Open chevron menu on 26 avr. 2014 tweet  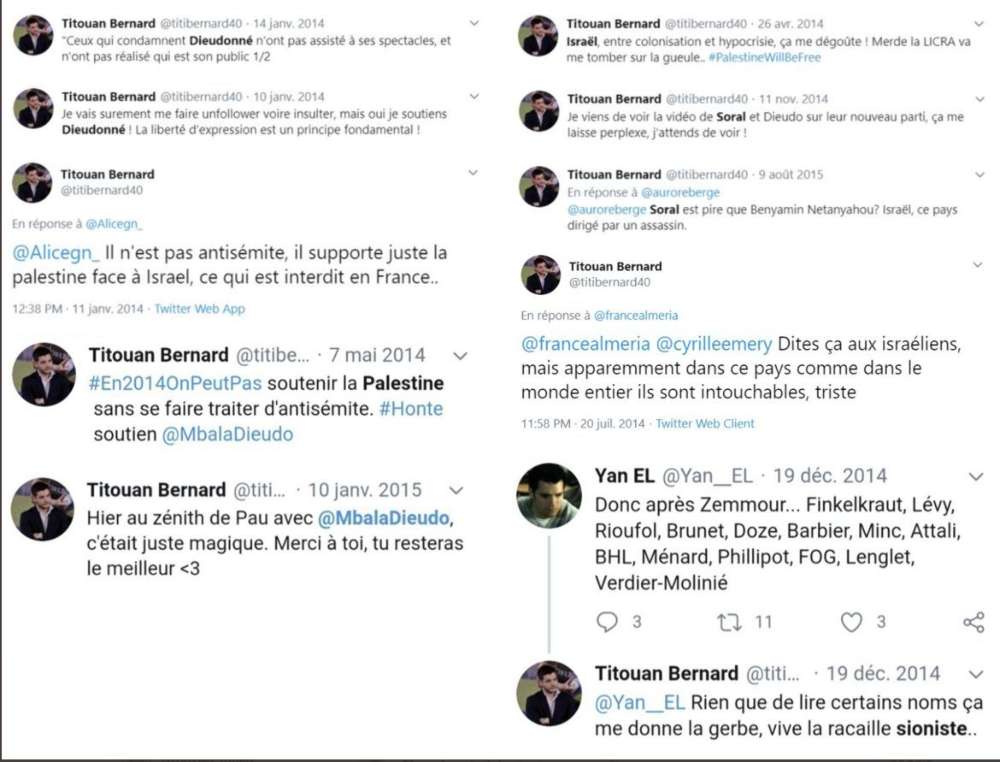pyautogui.click(x=979, y=24)
